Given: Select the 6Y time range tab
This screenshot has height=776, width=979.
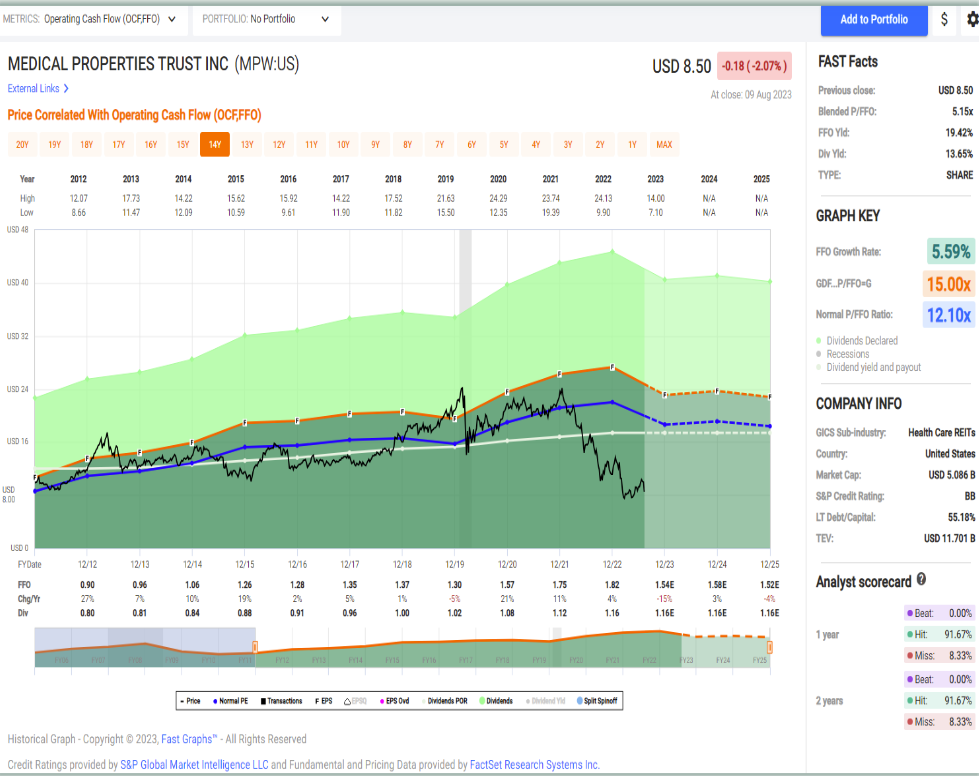Looking at the screenshot, I should [x=472, y=144].
